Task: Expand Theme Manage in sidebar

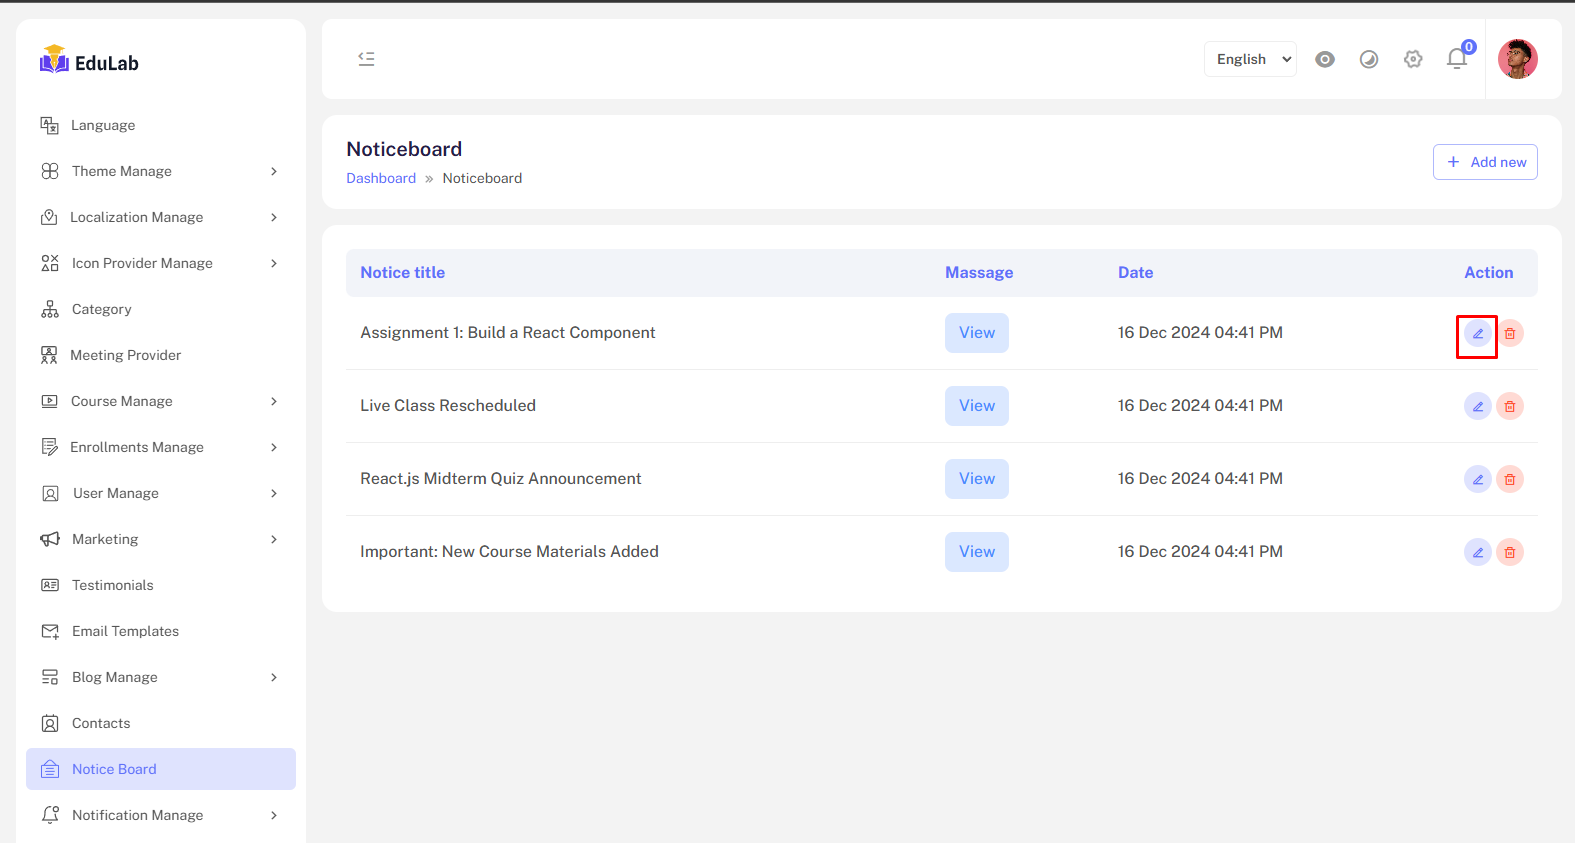Action: (x=160, y=171)
